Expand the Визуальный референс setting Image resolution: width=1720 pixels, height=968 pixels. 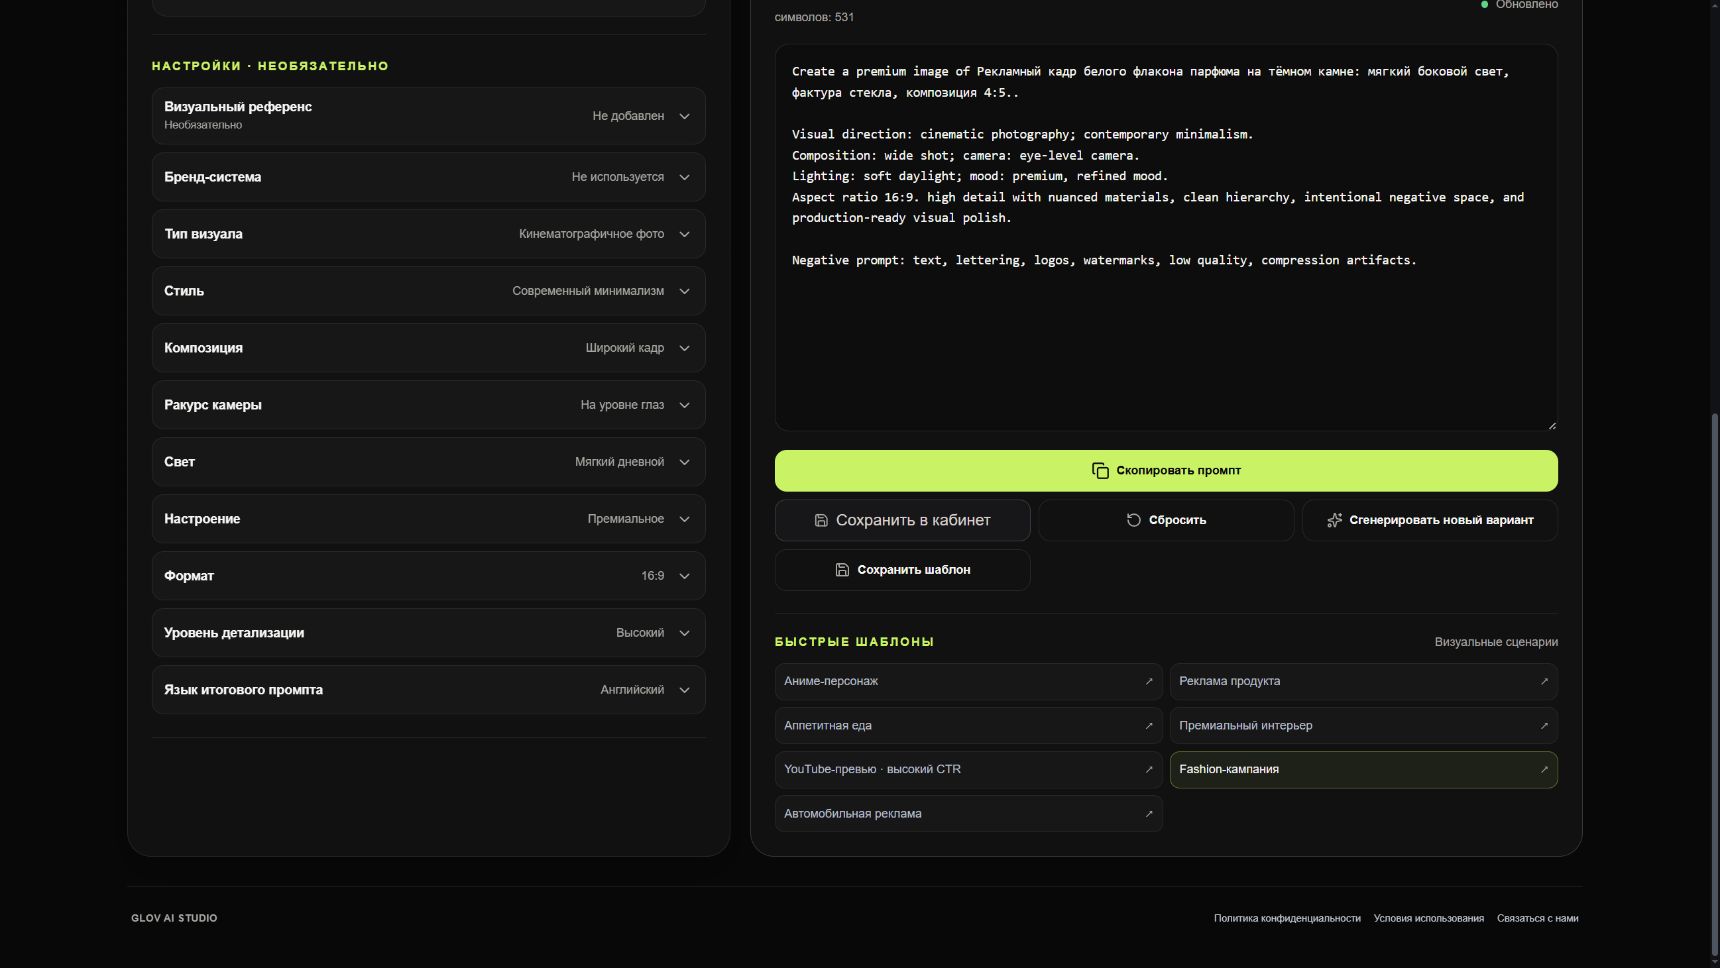click(428, 116)
